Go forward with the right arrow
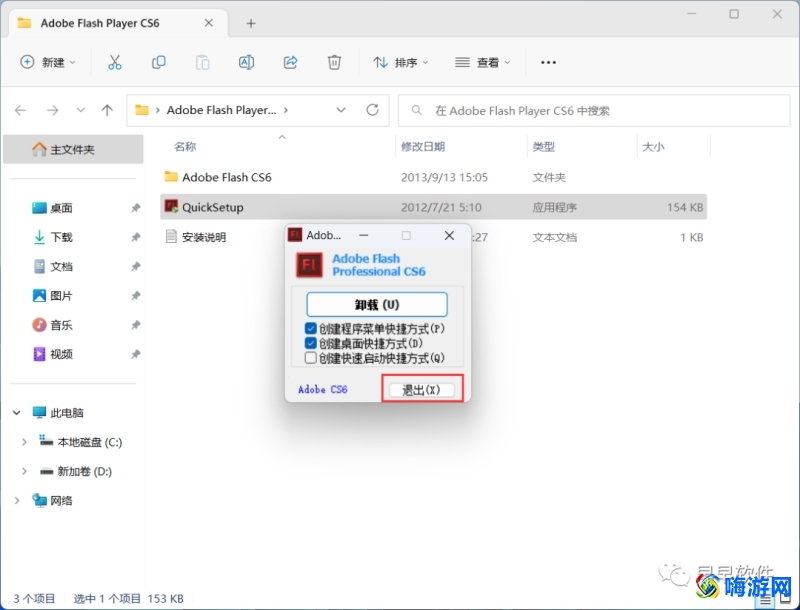This screenshot has width=800, height=610. click(x=53, y=110)
